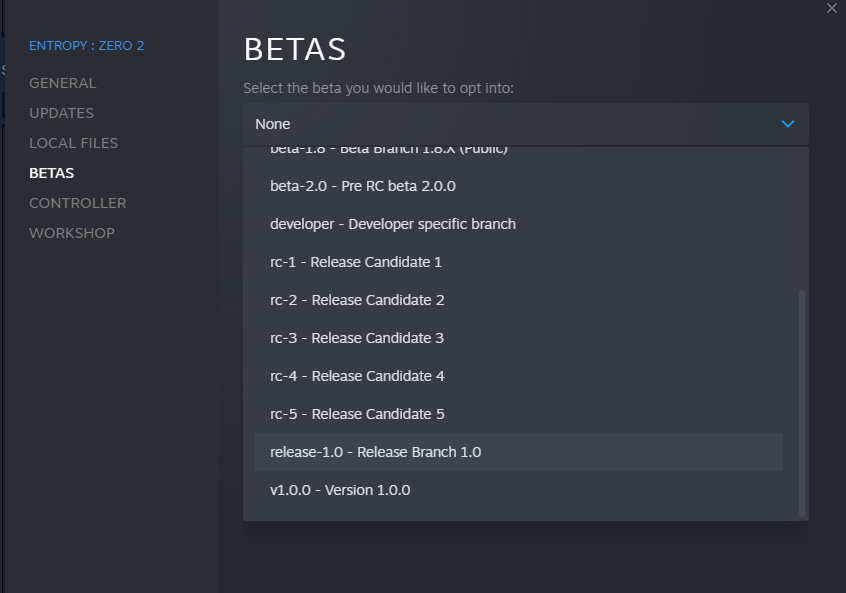
Task: Select rc-2 Release Candidate 2
Action: 357,300
